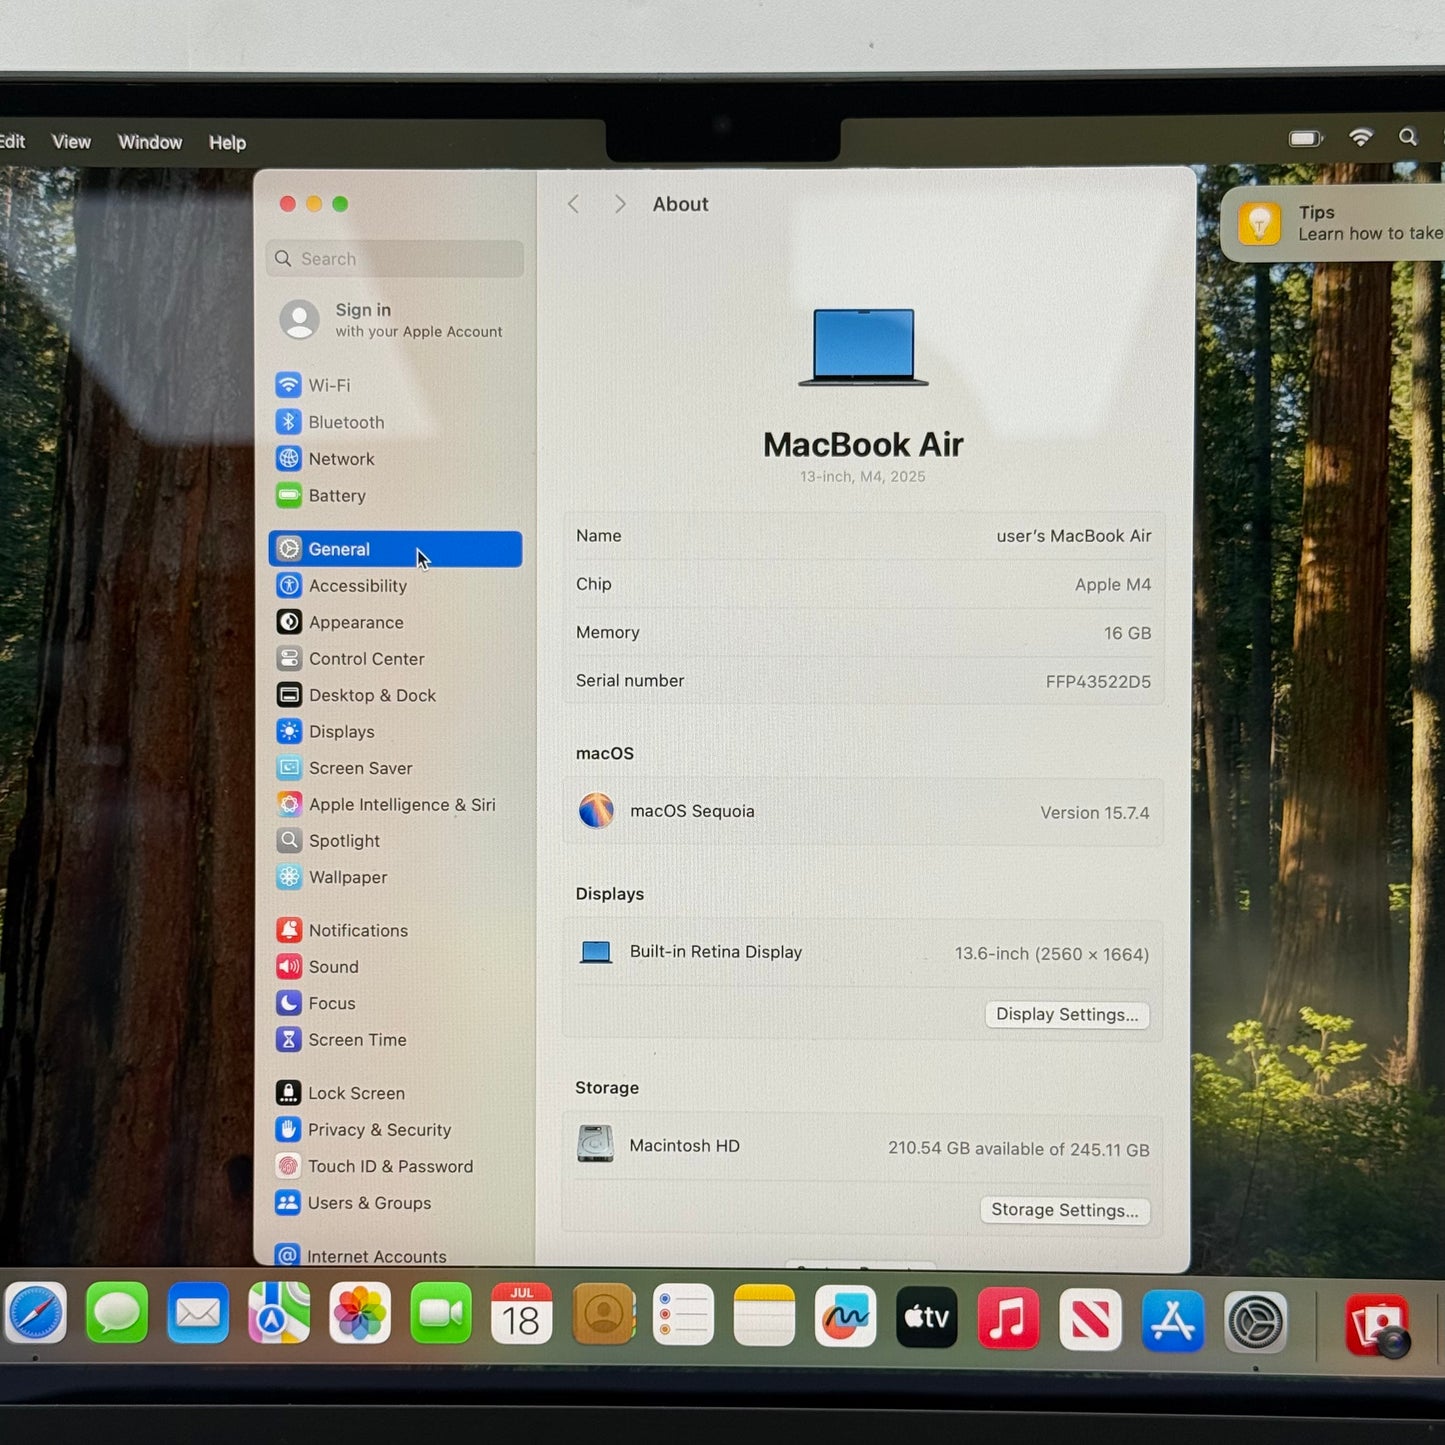Launch FaceTime from the Dock

point(441,1313)
